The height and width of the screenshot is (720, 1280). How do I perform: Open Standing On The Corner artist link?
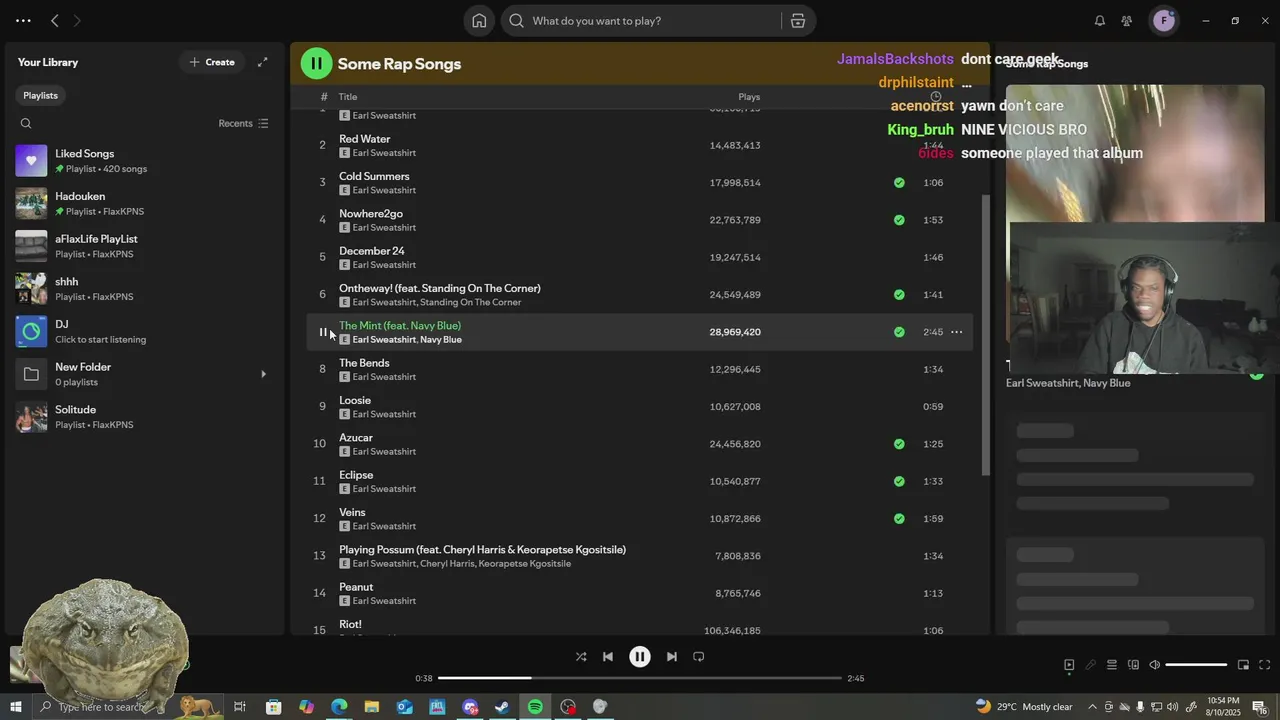click(x=470, y=302)
